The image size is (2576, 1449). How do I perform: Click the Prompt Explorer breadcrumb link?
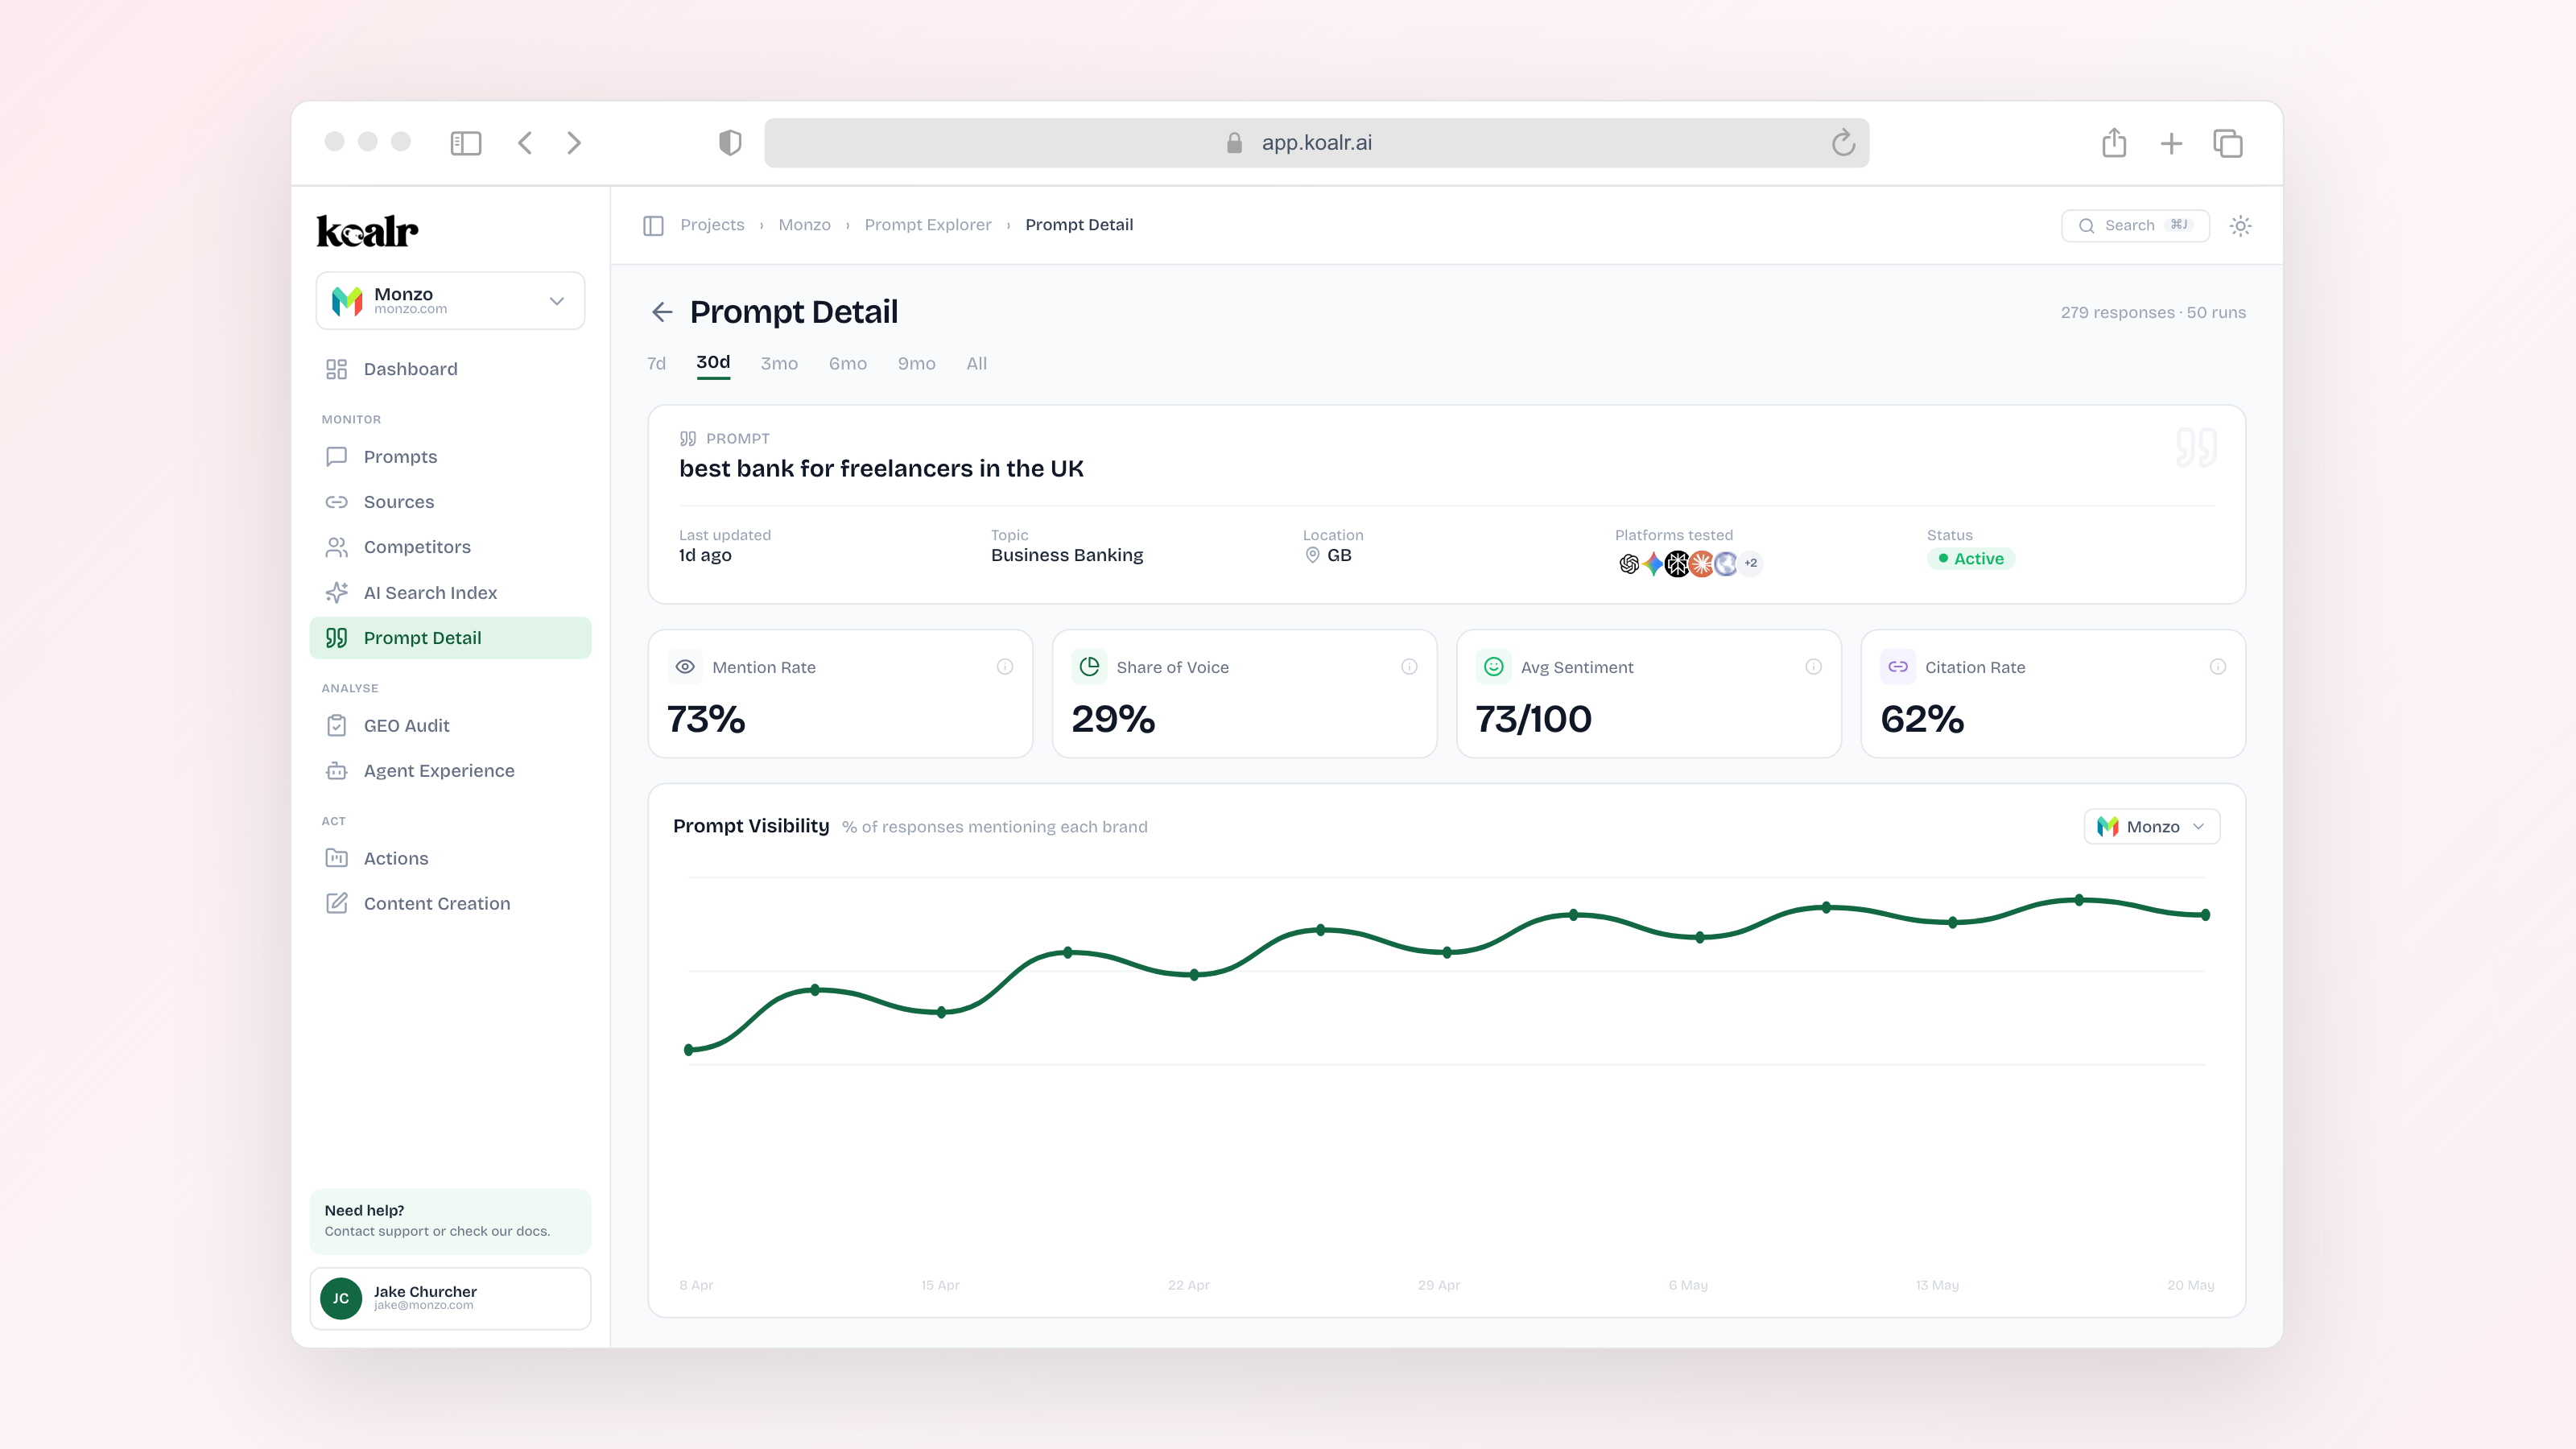pyautogui.click(x=928, y=225)
